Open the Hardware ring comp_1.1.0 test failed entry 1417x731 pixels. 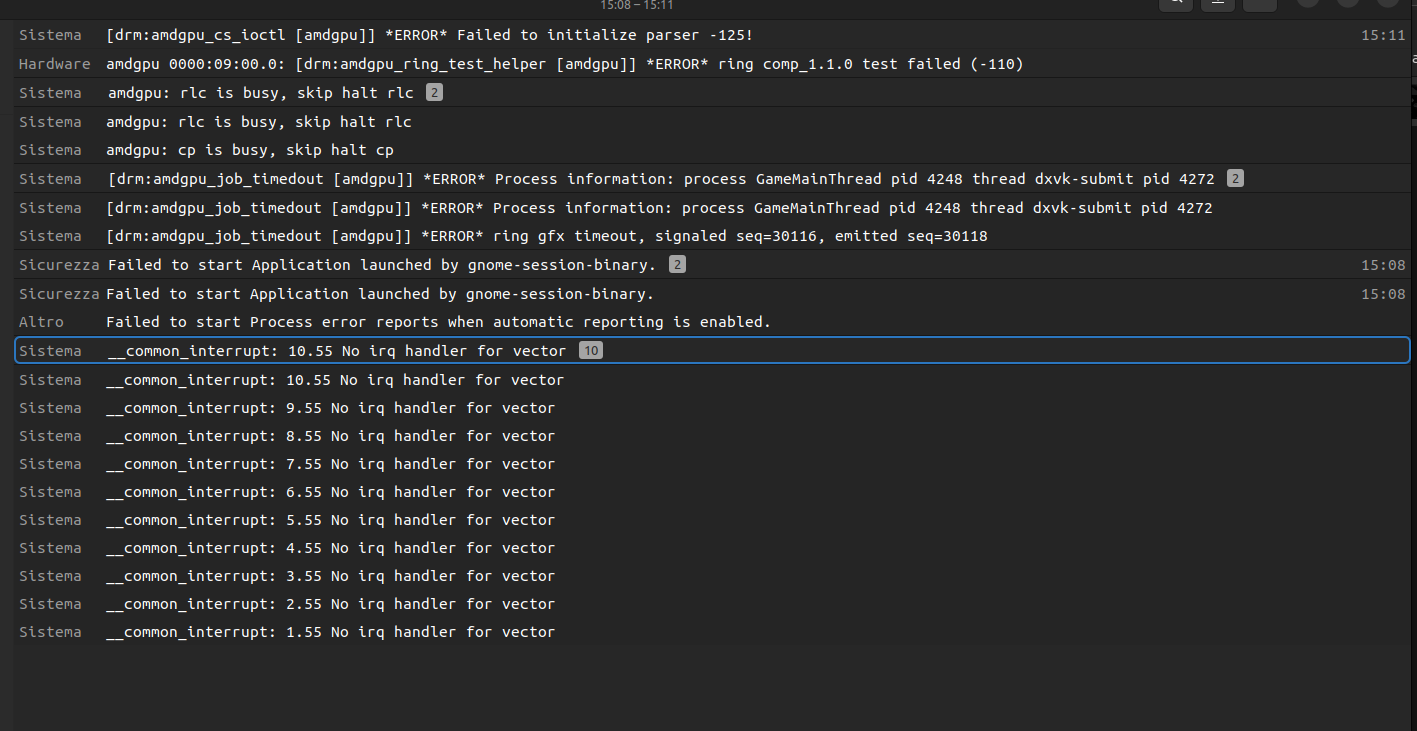[564, 64]
